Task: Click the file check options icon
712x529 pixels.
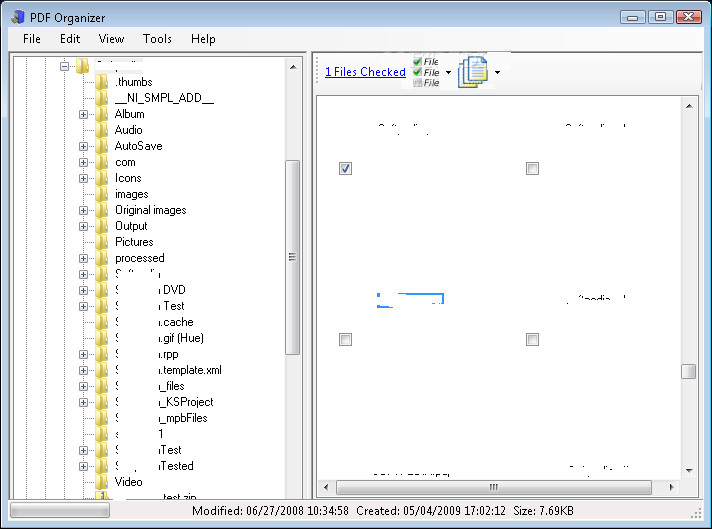Action: [x=426, y=72]
